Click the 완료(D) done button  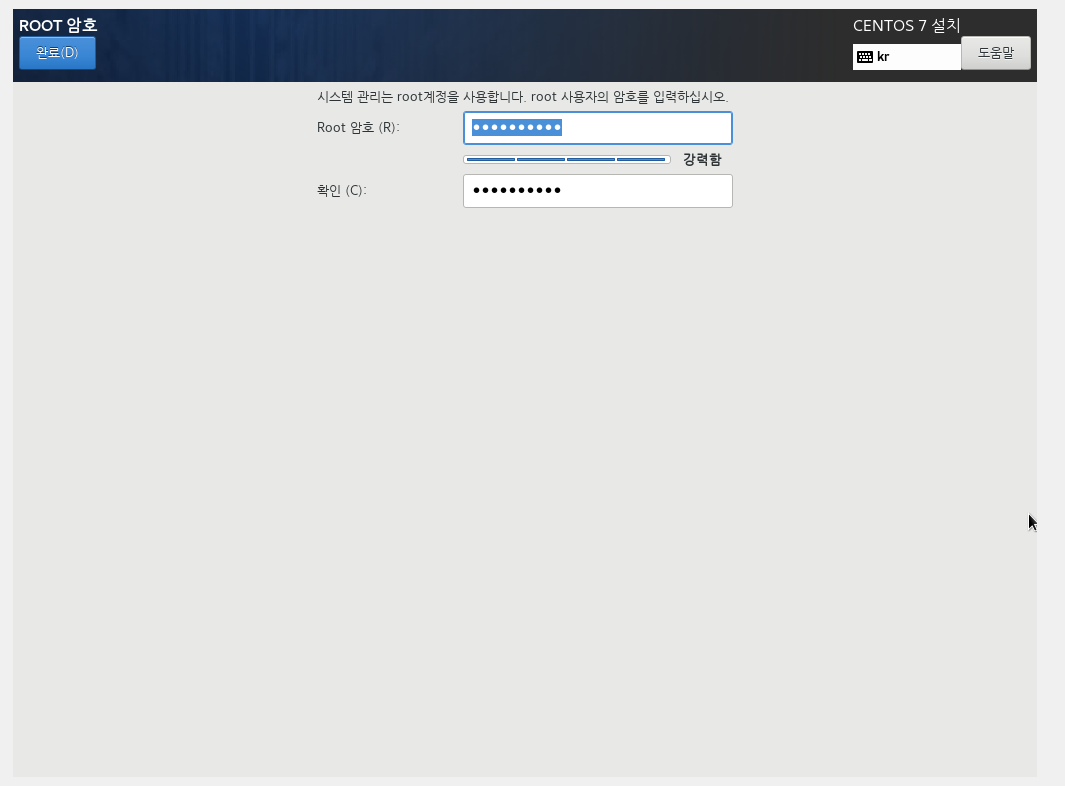tap(57, 53)
